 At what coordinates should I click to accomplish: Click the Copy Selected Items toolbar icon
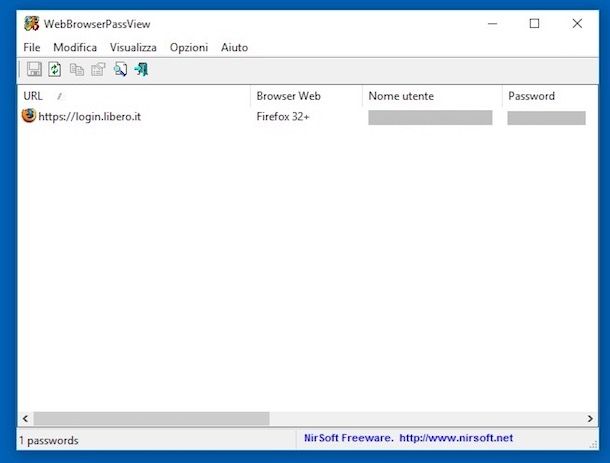(x=77, y=70)
